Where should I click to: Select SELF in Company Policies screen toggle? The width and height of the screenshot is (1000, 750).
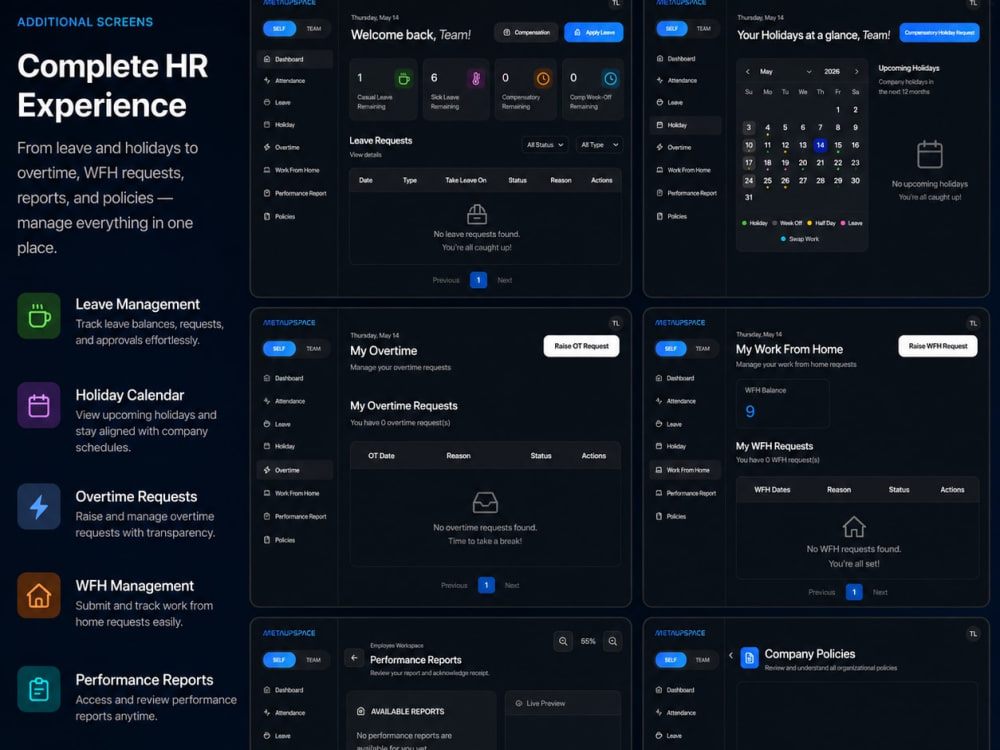pyautogui.click(x=670, y=660)
